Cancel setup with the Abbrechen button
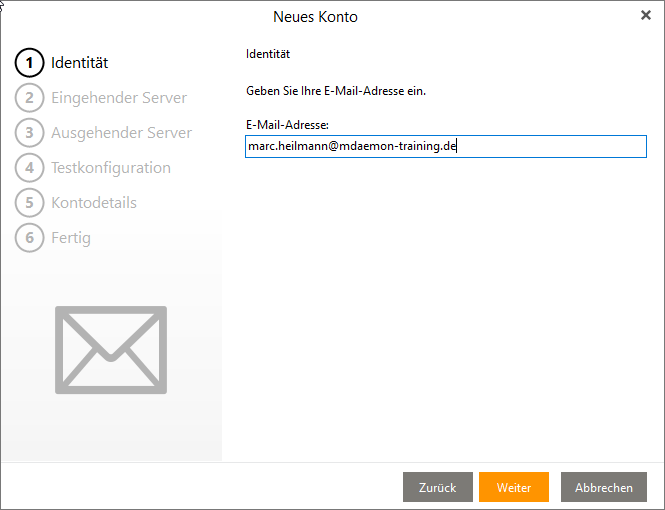This screenshot has height=510, width=665. click(x=603, y=487)
